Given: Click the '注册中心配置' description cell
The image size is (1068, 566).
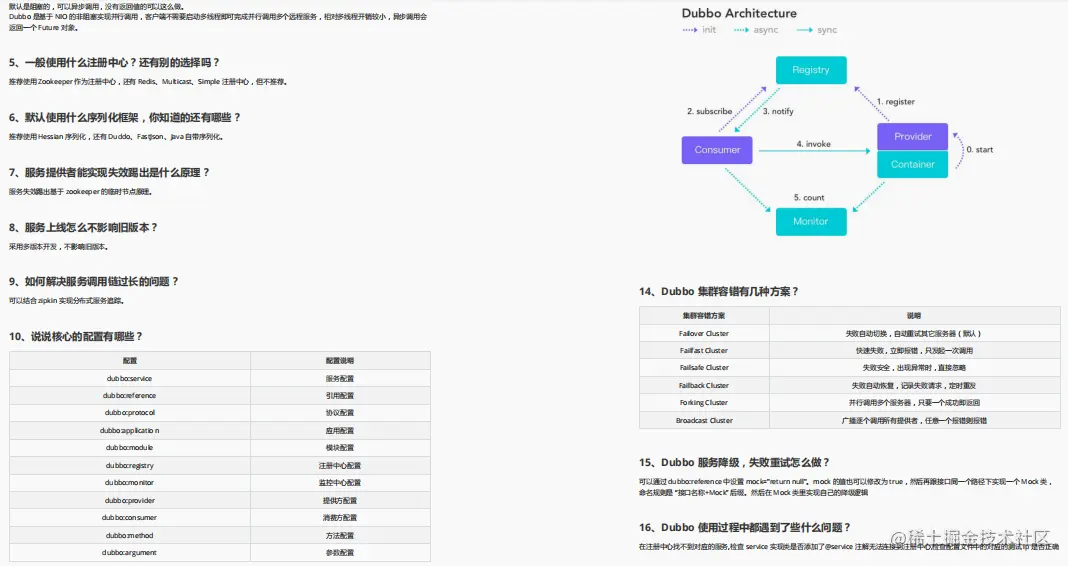Looking at the screenshot, I should [340, 465].
